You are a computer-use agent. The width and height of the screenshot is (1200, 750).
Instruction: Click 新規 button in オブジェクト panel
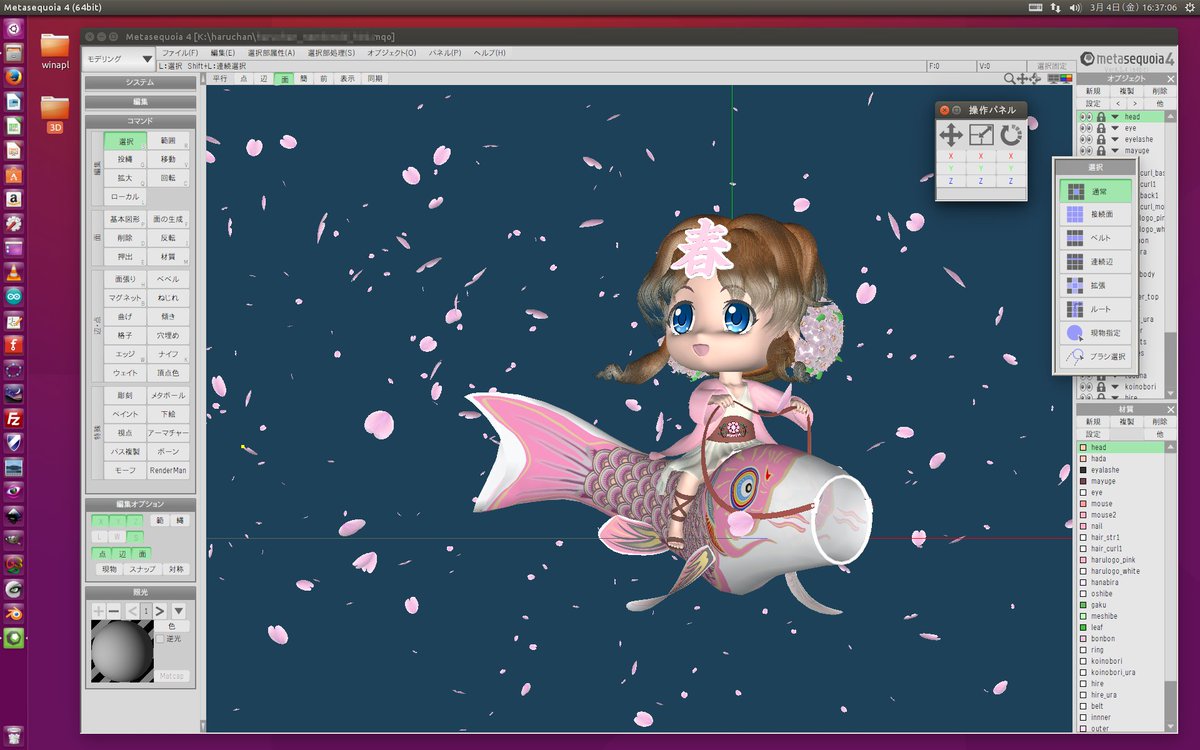[x=1093, y=91]
